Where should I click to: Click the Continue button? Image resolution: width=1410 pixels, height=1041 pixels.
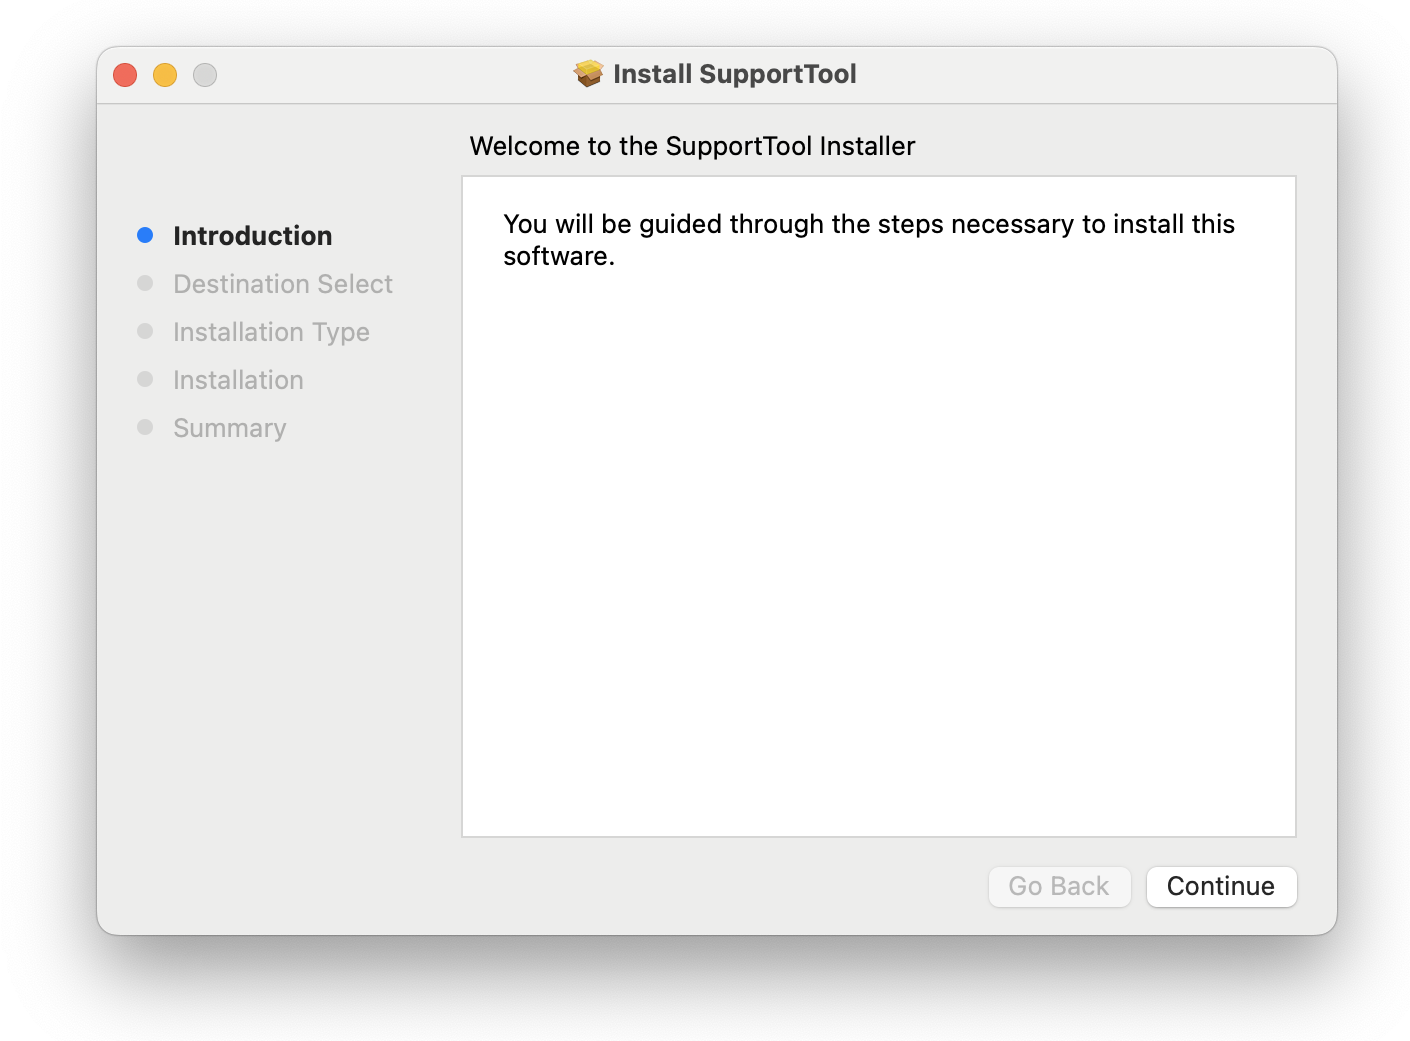(1221, 887)
